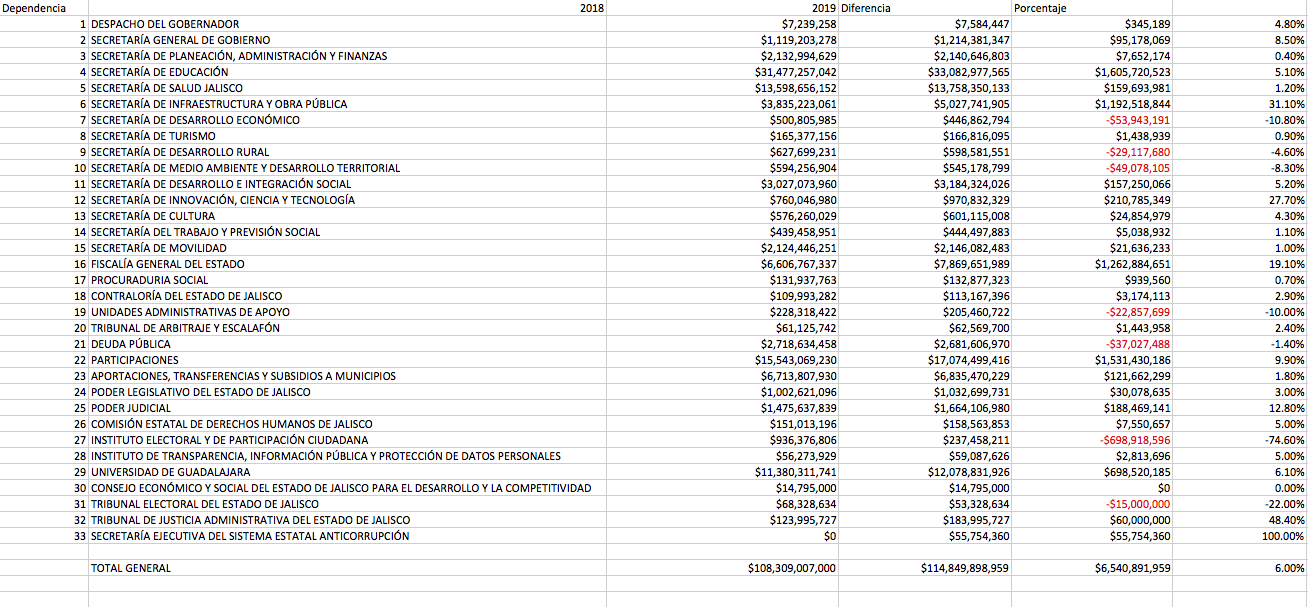Image resolution: width=1308 pixels, height=607 pixels.
Task: Click the red value -$698,918,596
Action: (x=1092, y=440)
